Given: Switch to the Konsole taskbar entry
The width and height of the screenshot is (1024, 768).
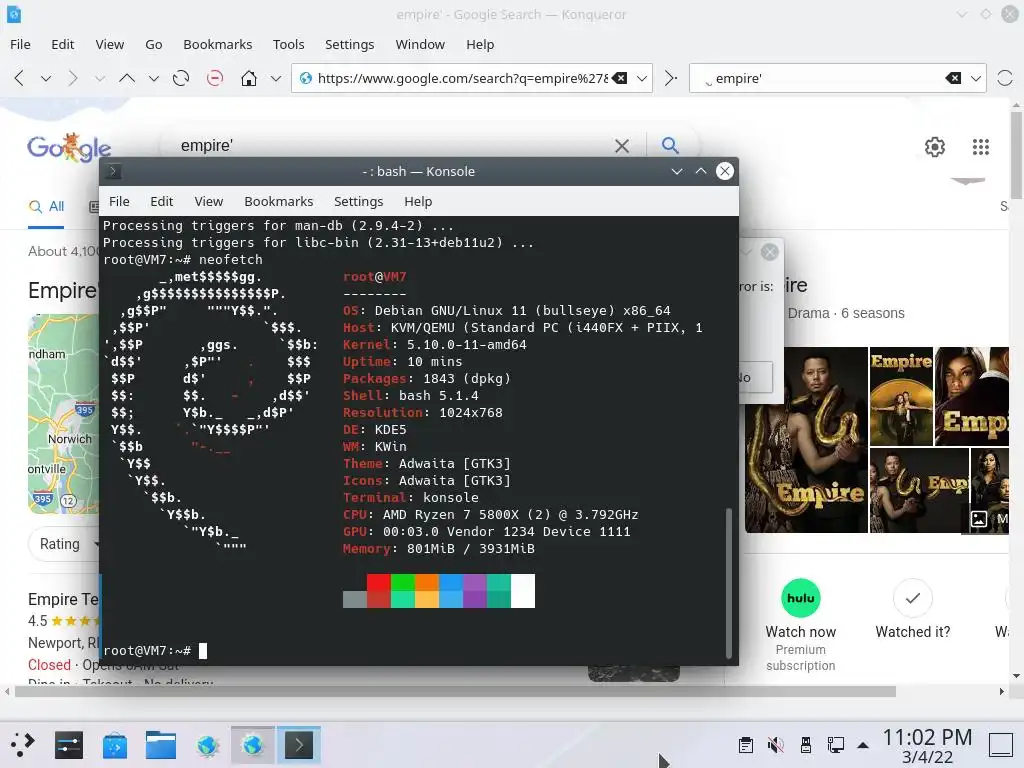Looking at the screenshot, I should pos(298,745).
